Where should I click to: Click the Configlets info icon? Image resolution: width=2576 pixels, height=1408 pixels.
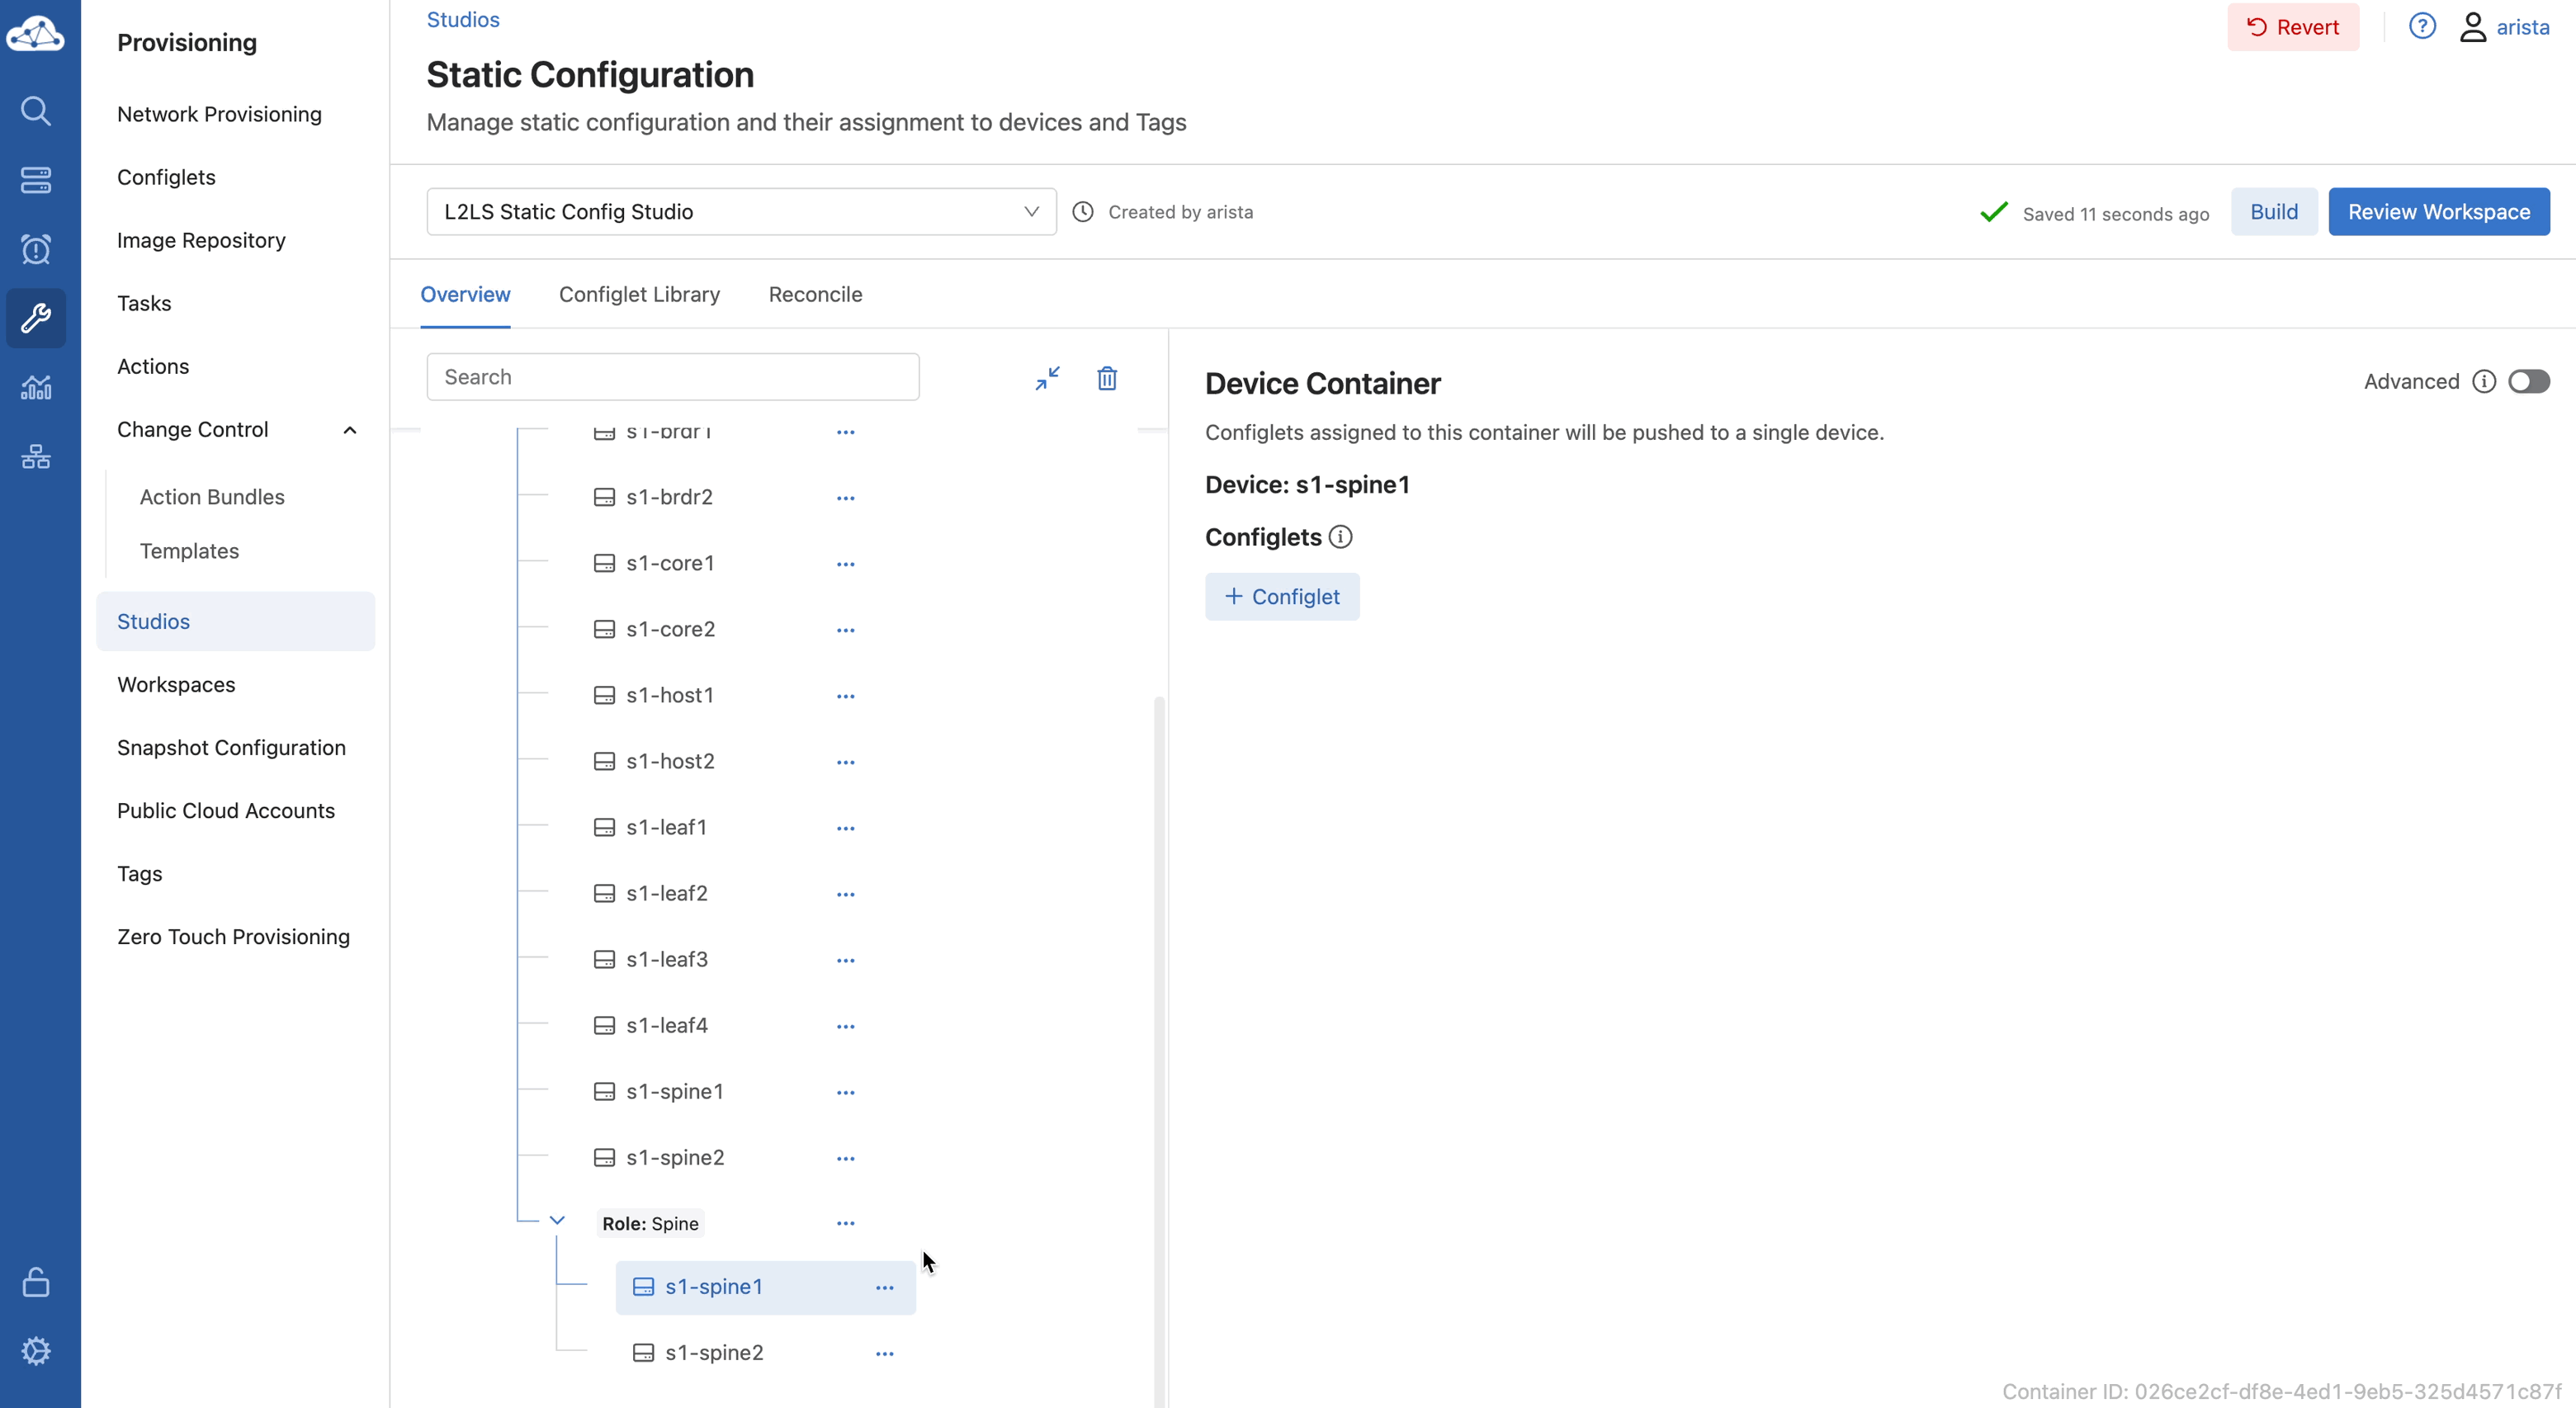coord(1340,537)
